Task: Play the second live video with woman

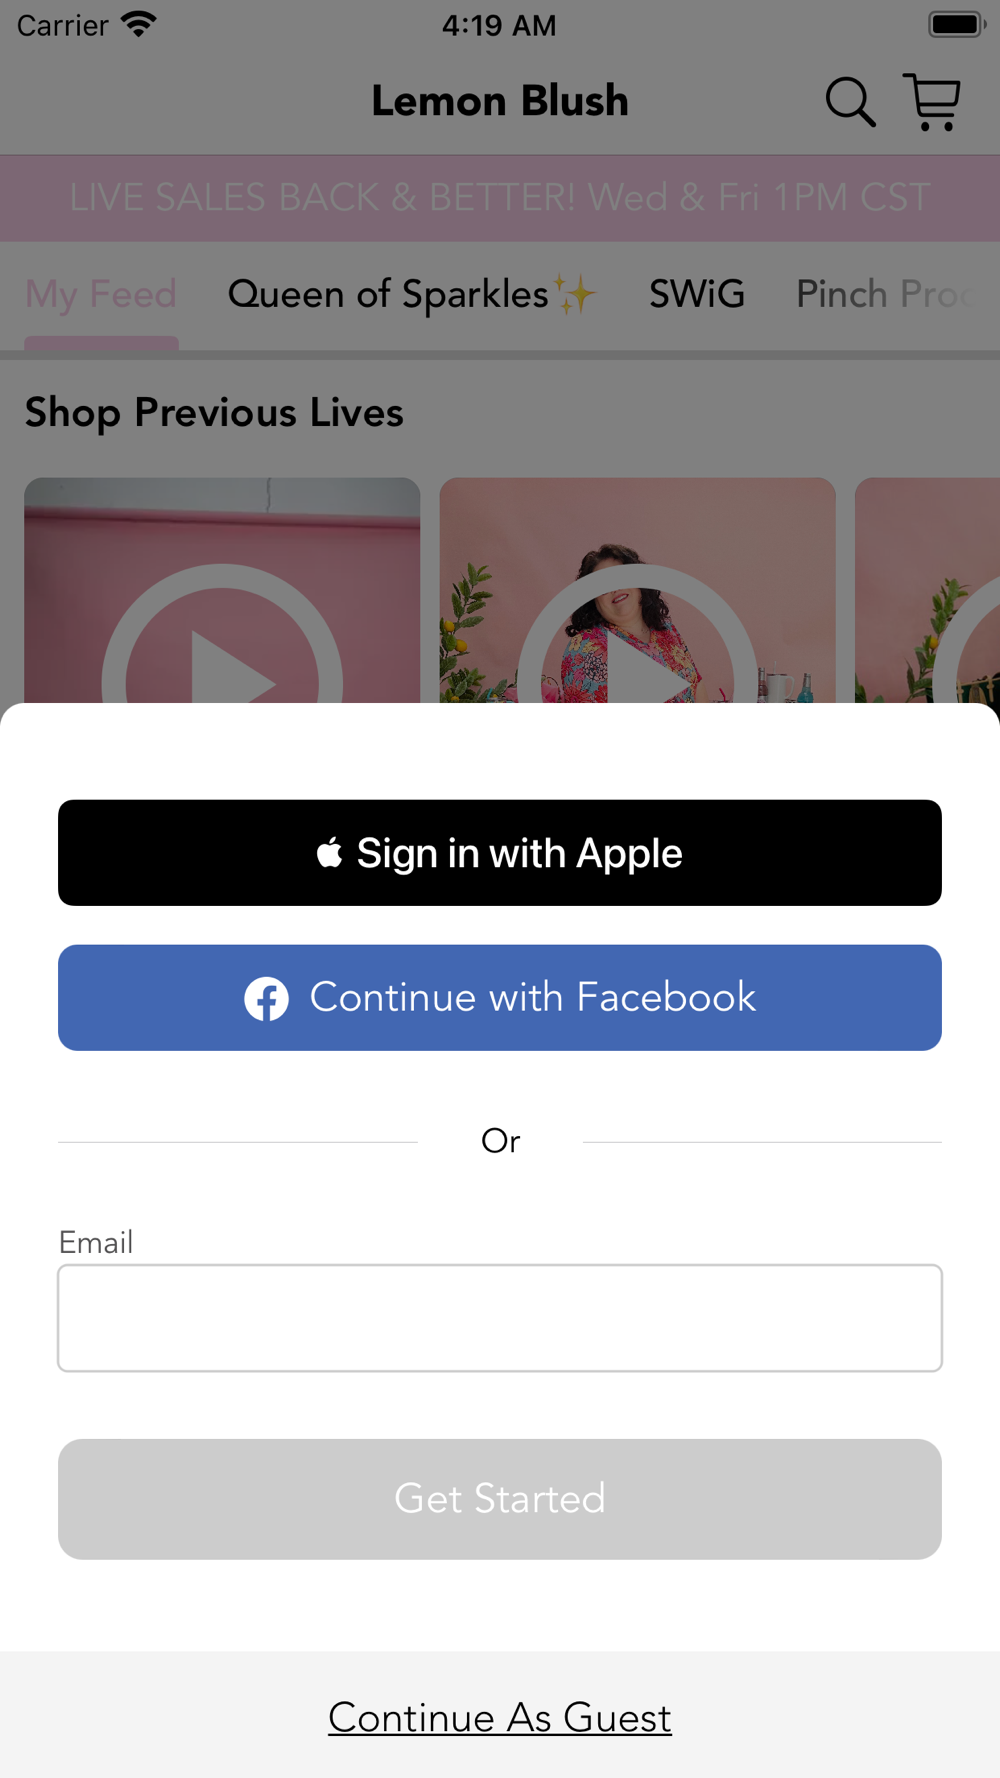Action: 638,590
